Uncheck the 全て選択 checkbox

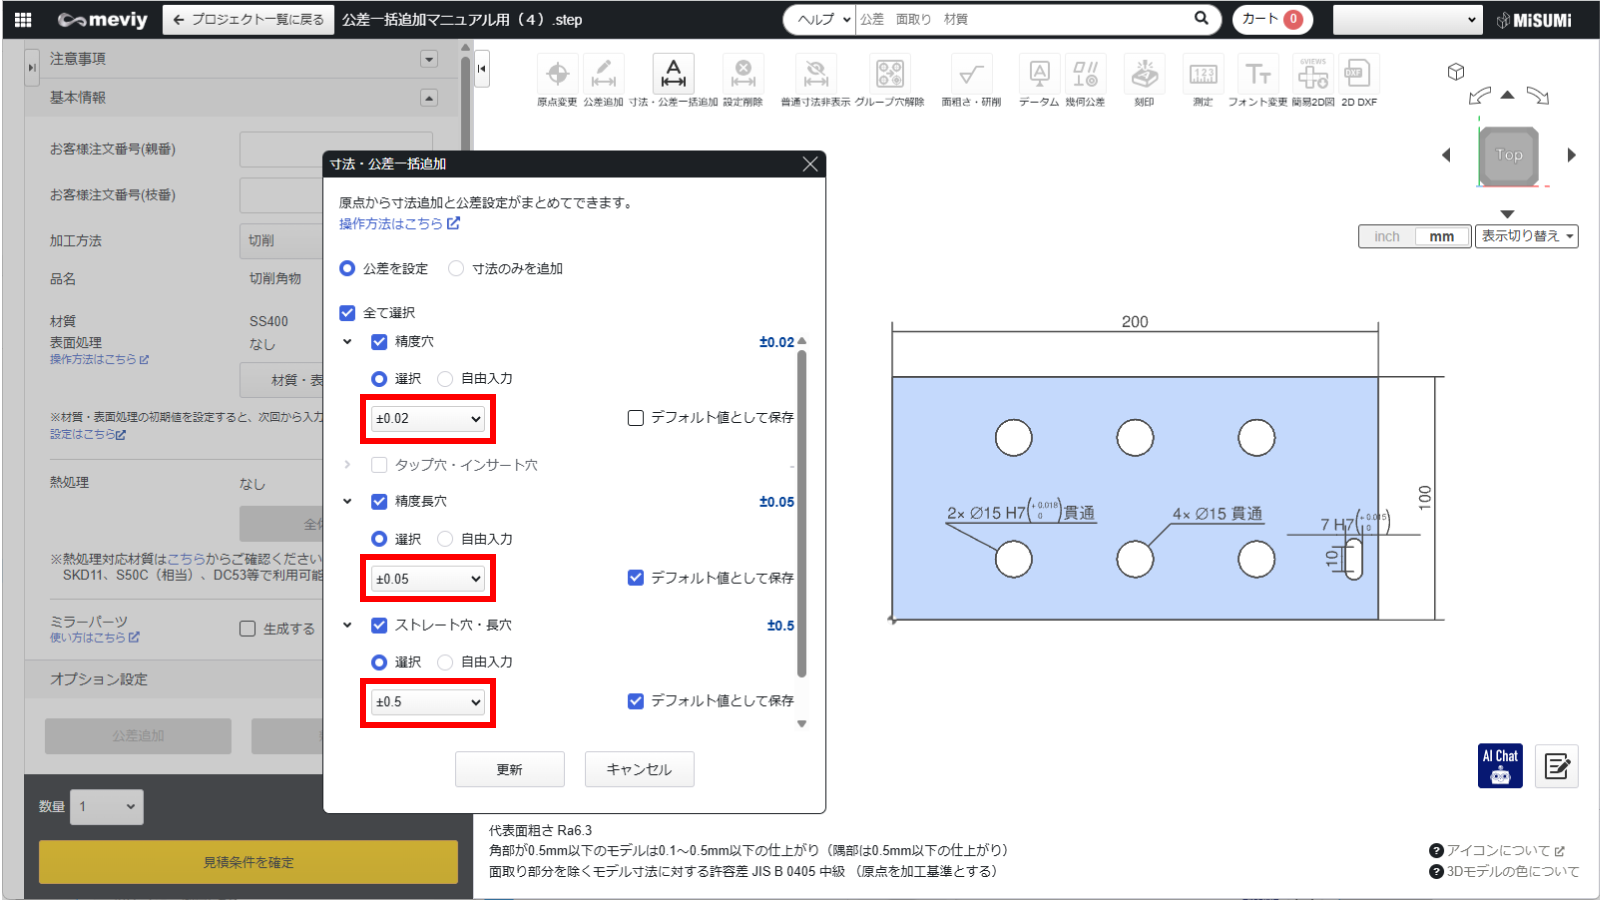(348, 313)
